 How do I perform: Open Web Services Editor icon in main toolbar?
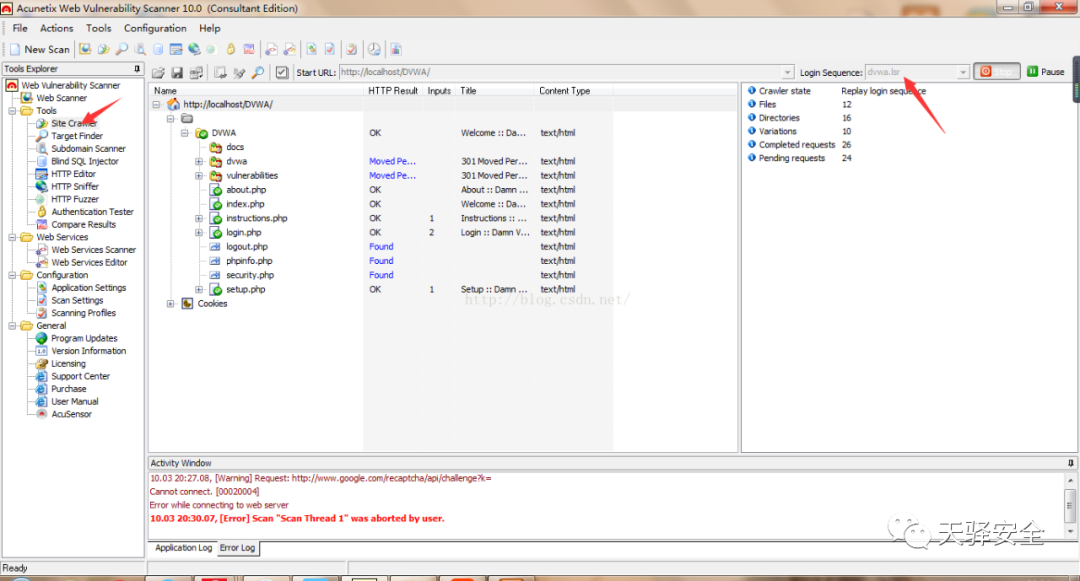[x=289, y=50]
